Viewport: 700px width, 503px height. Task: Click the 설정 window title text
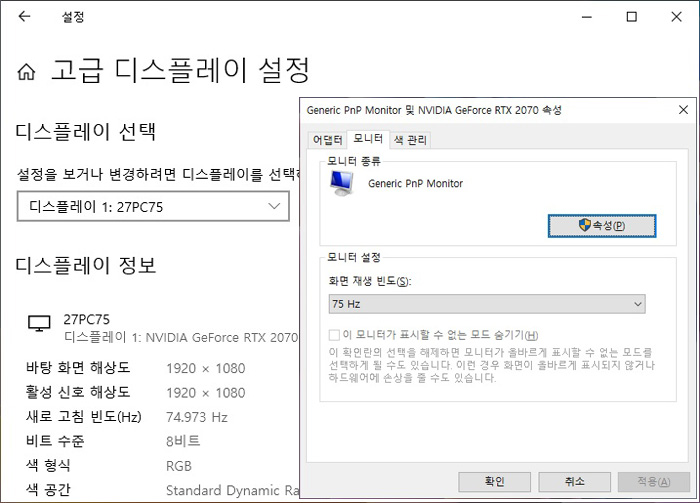73,17
